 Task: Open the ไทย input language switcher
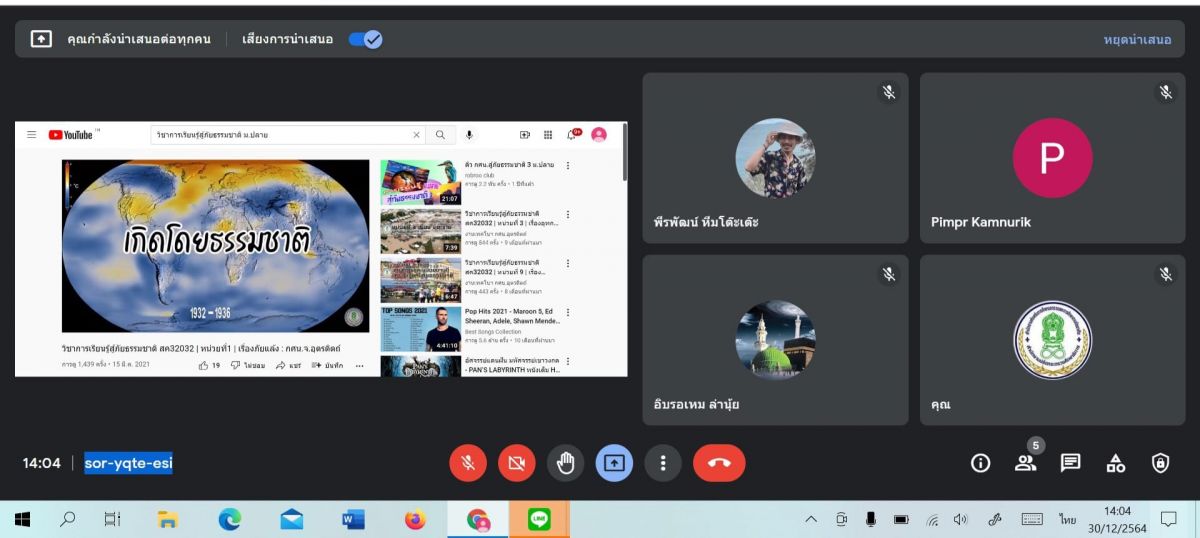click(1068, 520)
